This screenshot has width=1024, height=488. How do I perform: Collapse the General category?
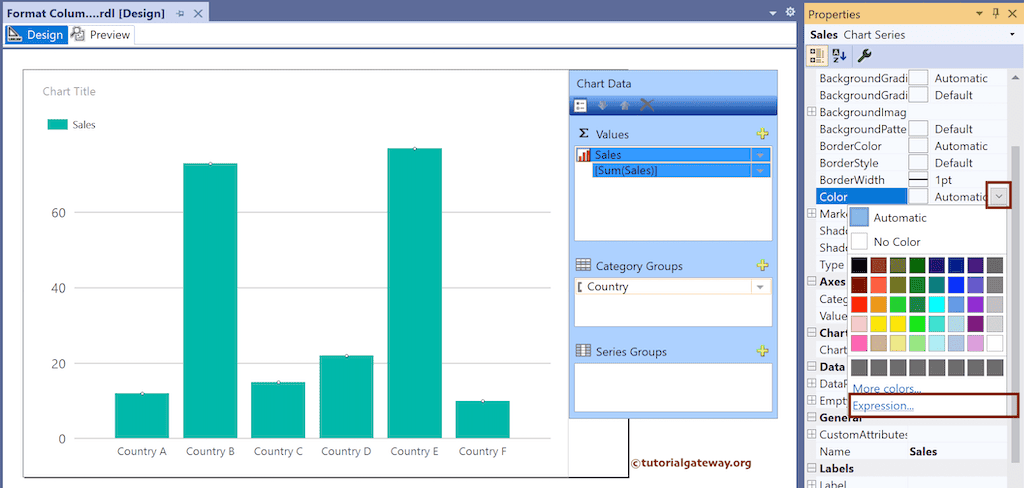pyautogui.click(x=812, y=417)
